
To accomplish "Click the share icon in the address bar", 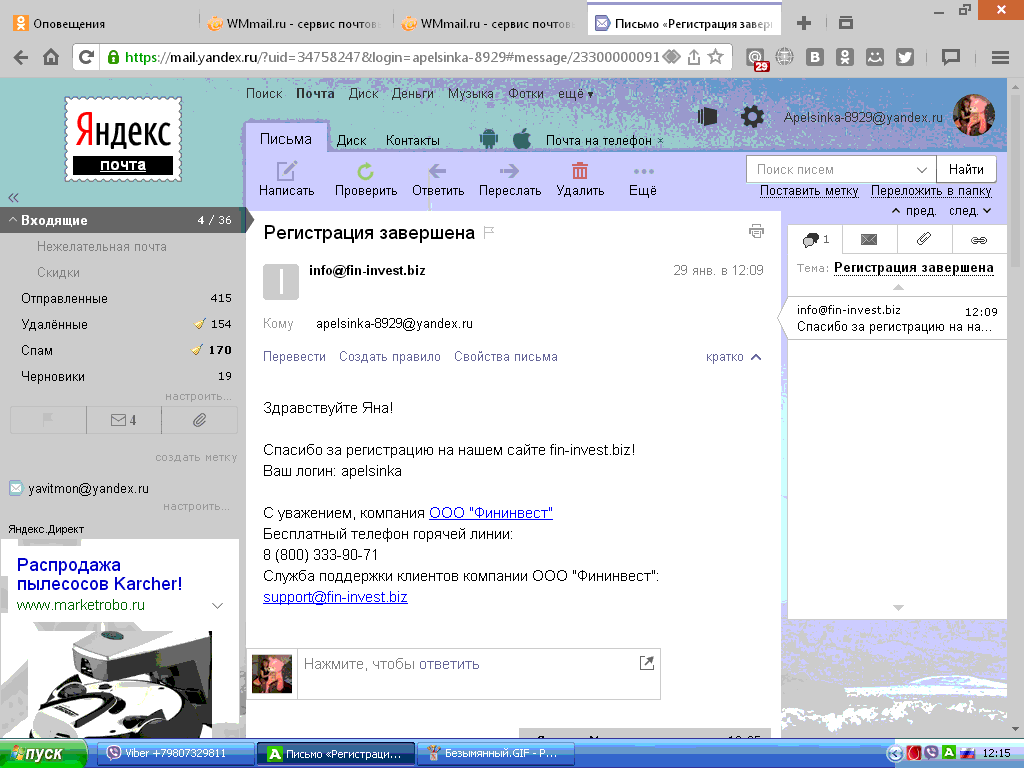I will 694,57.
